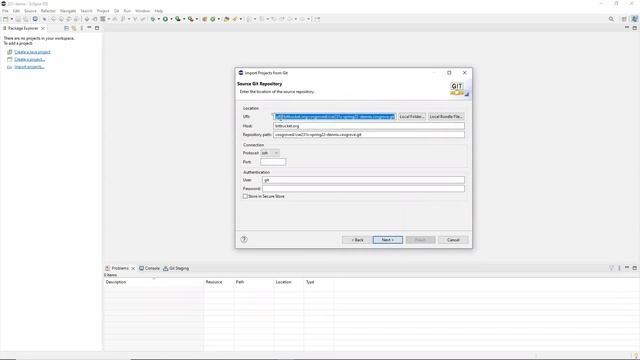This screenshot has width=640, height=360.
Task: Click the Password input field
Action: (363, 189)
